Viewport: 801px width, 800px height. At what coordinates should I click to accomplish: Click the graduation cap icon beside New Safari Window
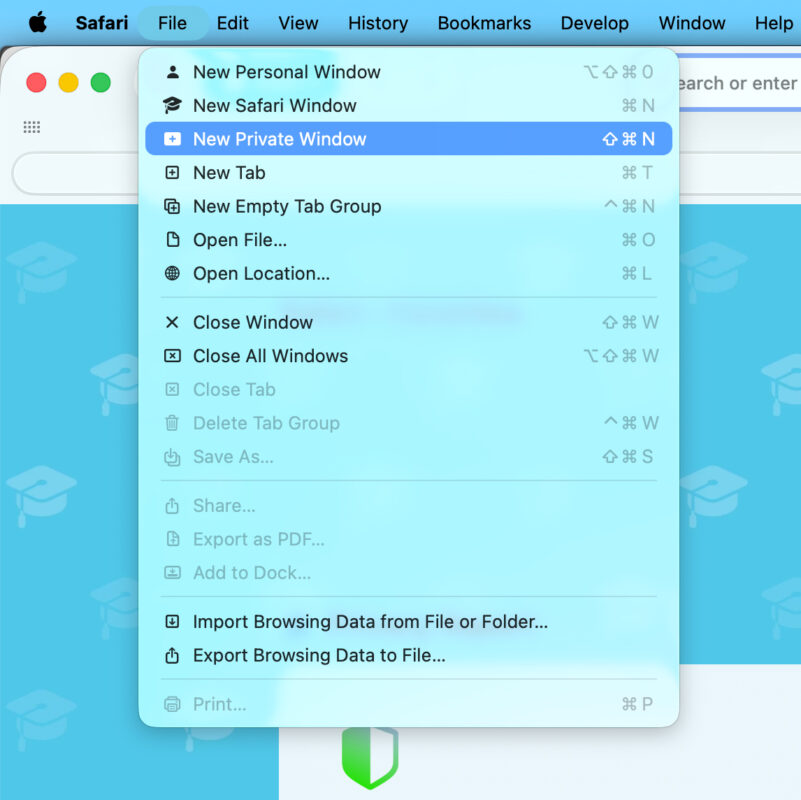172,106
